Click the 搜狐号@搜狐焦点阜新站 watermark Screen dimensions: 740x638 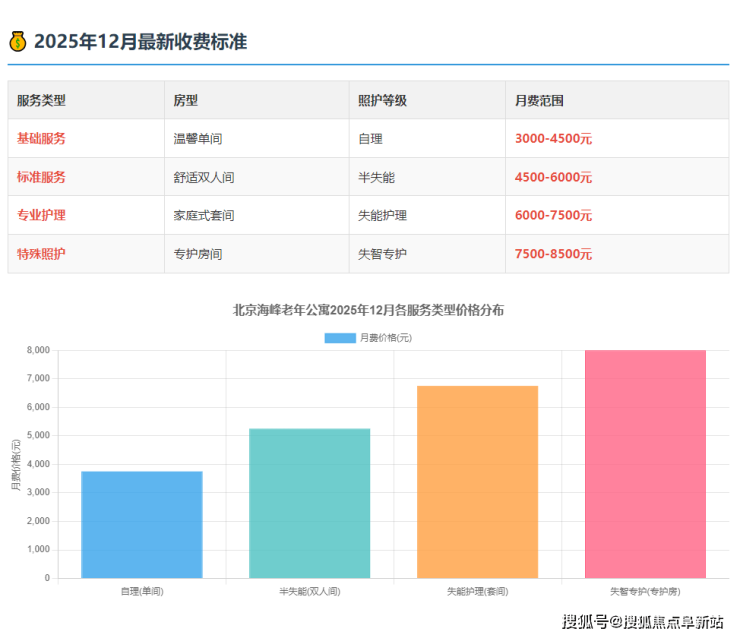click(x=642, y=621)
